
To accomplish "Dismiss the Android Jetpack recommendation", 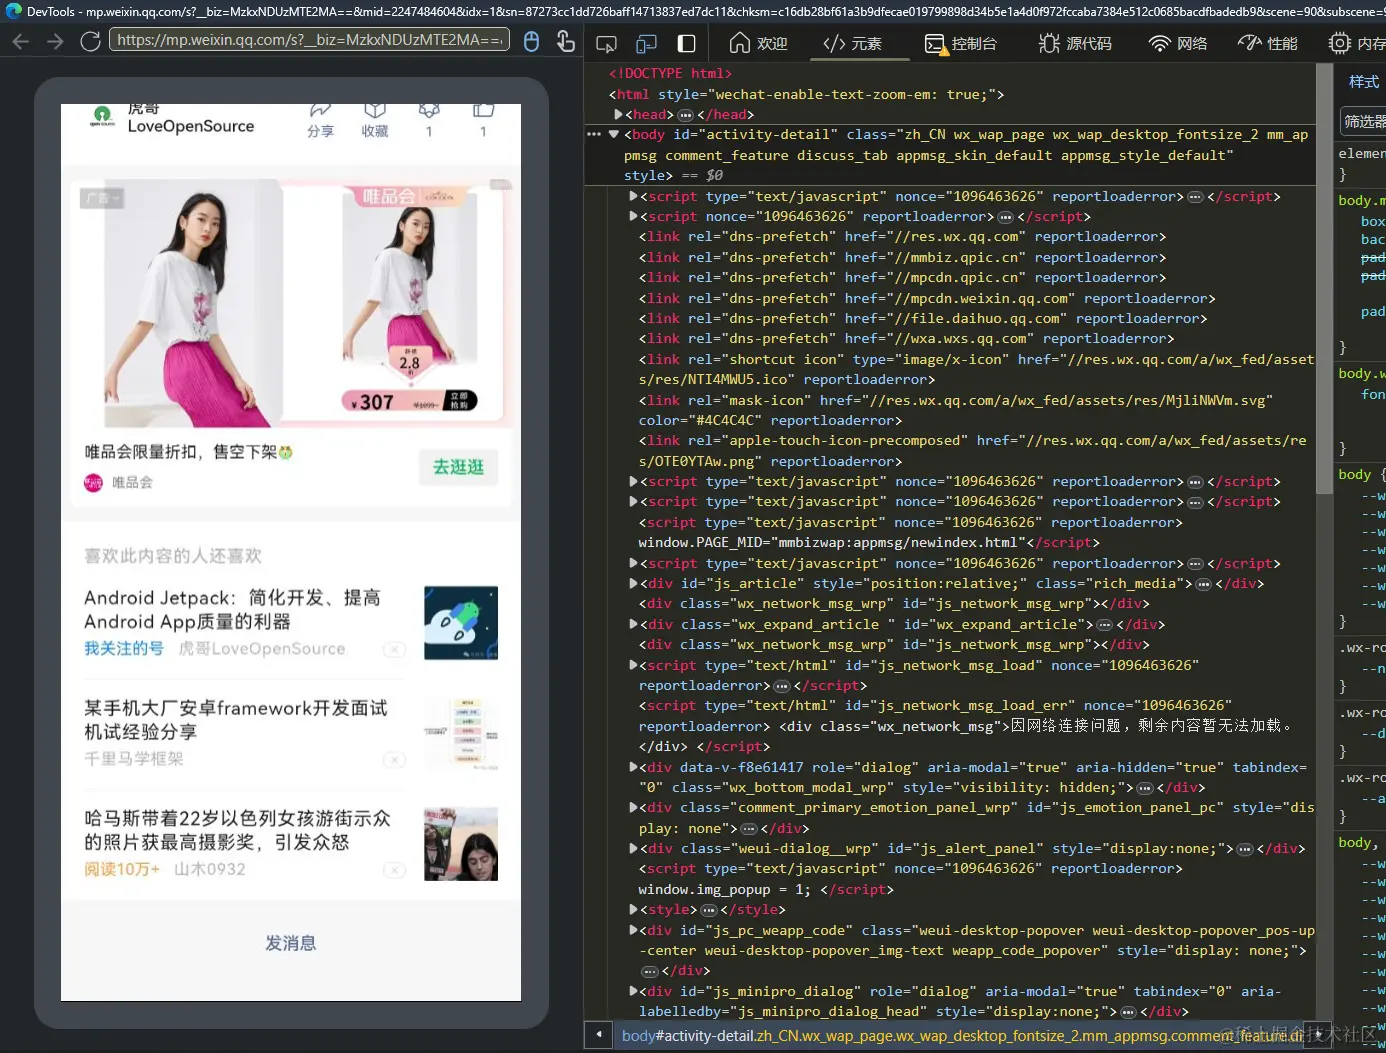I will point(395,649).
